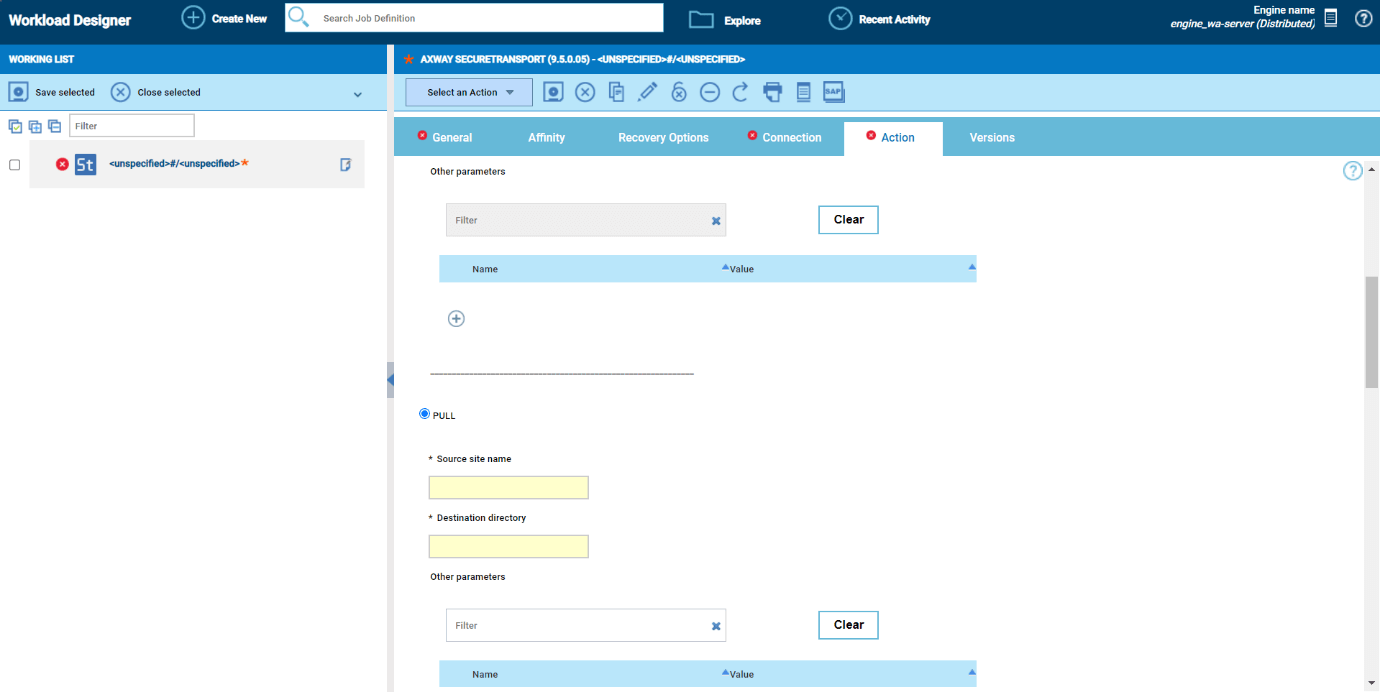1380x692 pixels.
Task: Switch to the Recovery Options tab
Action: tap(663, 138)
